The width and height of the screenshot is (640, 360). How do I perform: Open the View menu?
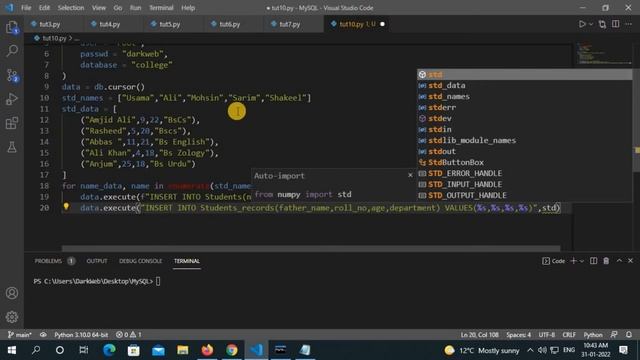click(x=98, y=8)
